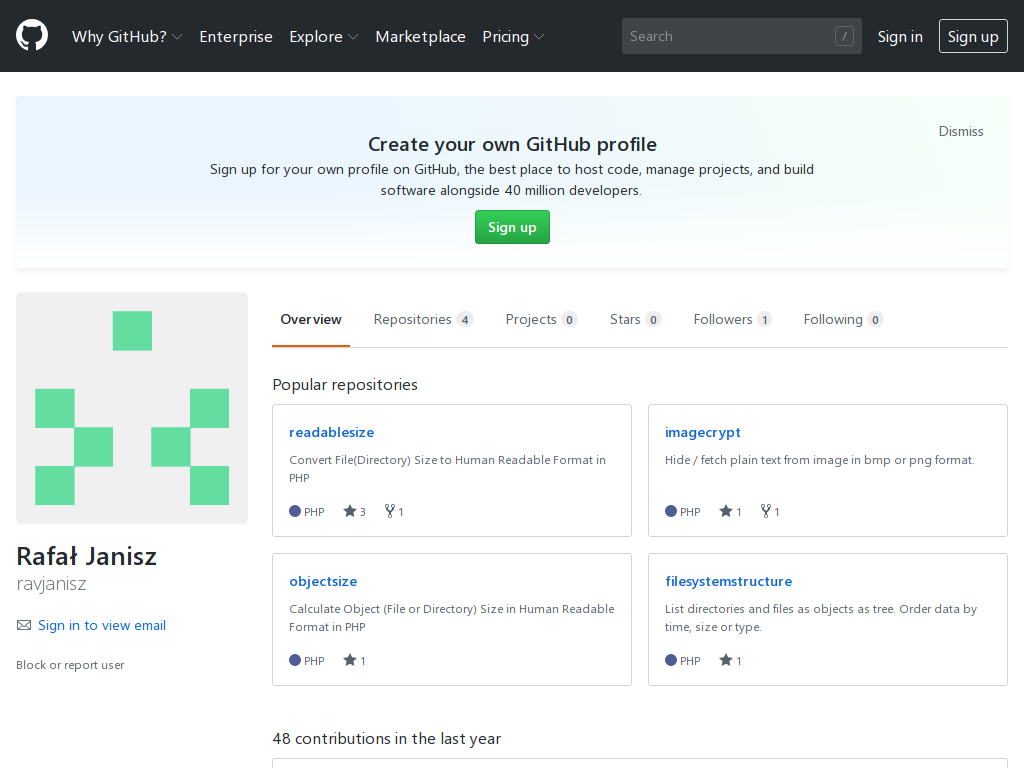Click the star count icon on readablesize
The image size is (1024, 768).
[350, 511]
